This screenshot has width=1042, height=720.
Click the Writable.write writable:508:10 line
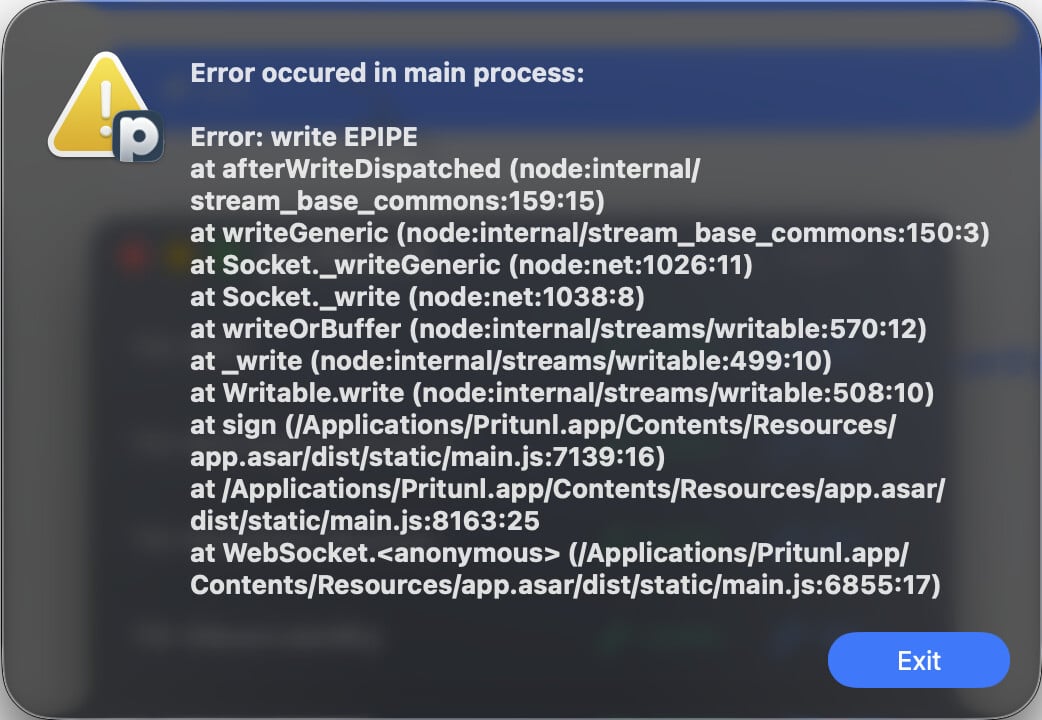(x=562, y=392)
